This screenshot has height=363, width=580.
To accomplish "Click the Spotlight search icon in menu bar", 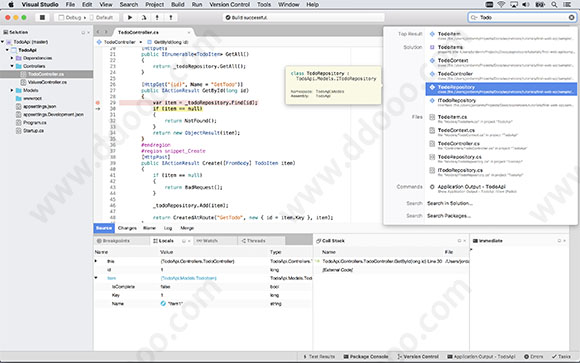I will (554, 4).
